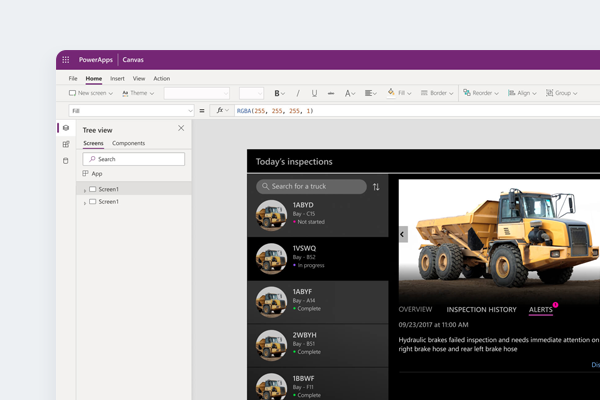Image resolution: width=600 pixels, height=400 pixels.
Task: Select the App tree item
Action: [x=92, y=173]
